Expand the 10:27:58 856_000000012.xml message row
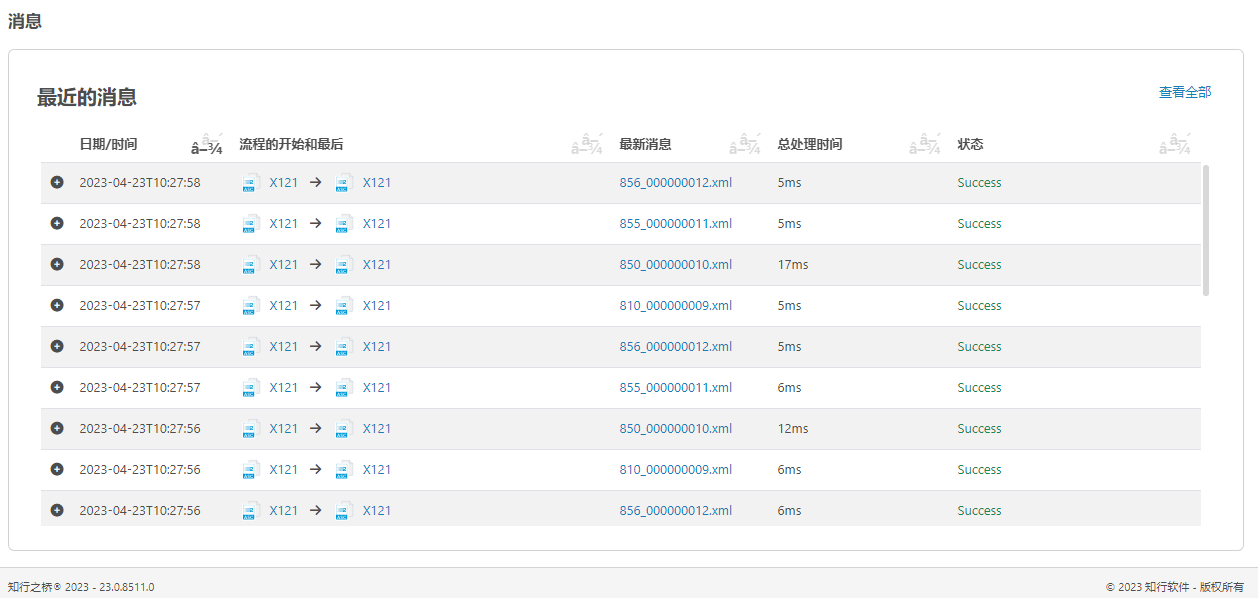 (57, 183)
